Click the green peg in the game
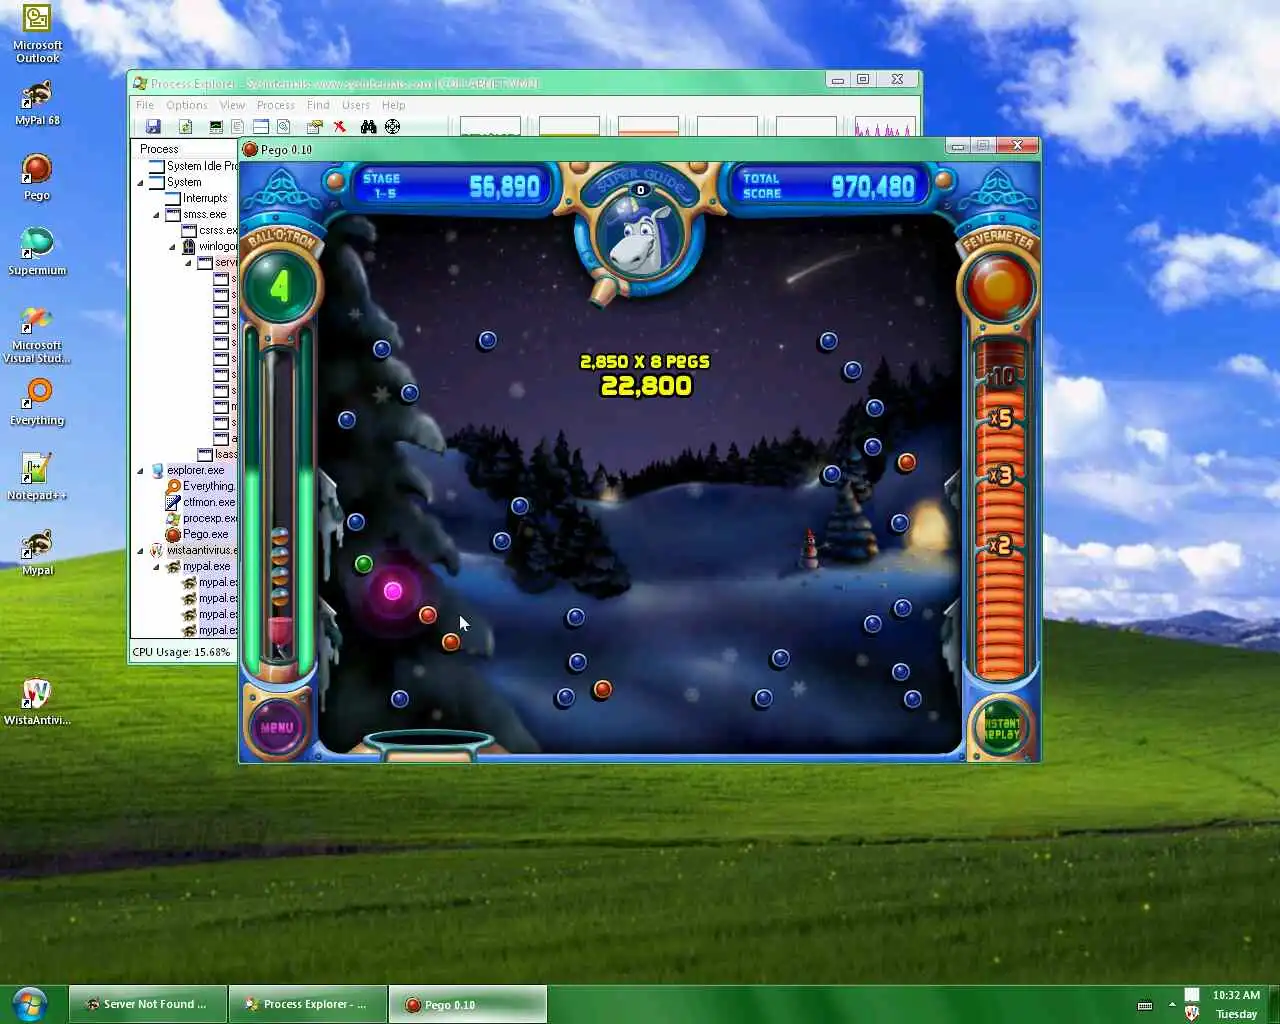This screenshot has height=1024, width=1280. point(364,564)
